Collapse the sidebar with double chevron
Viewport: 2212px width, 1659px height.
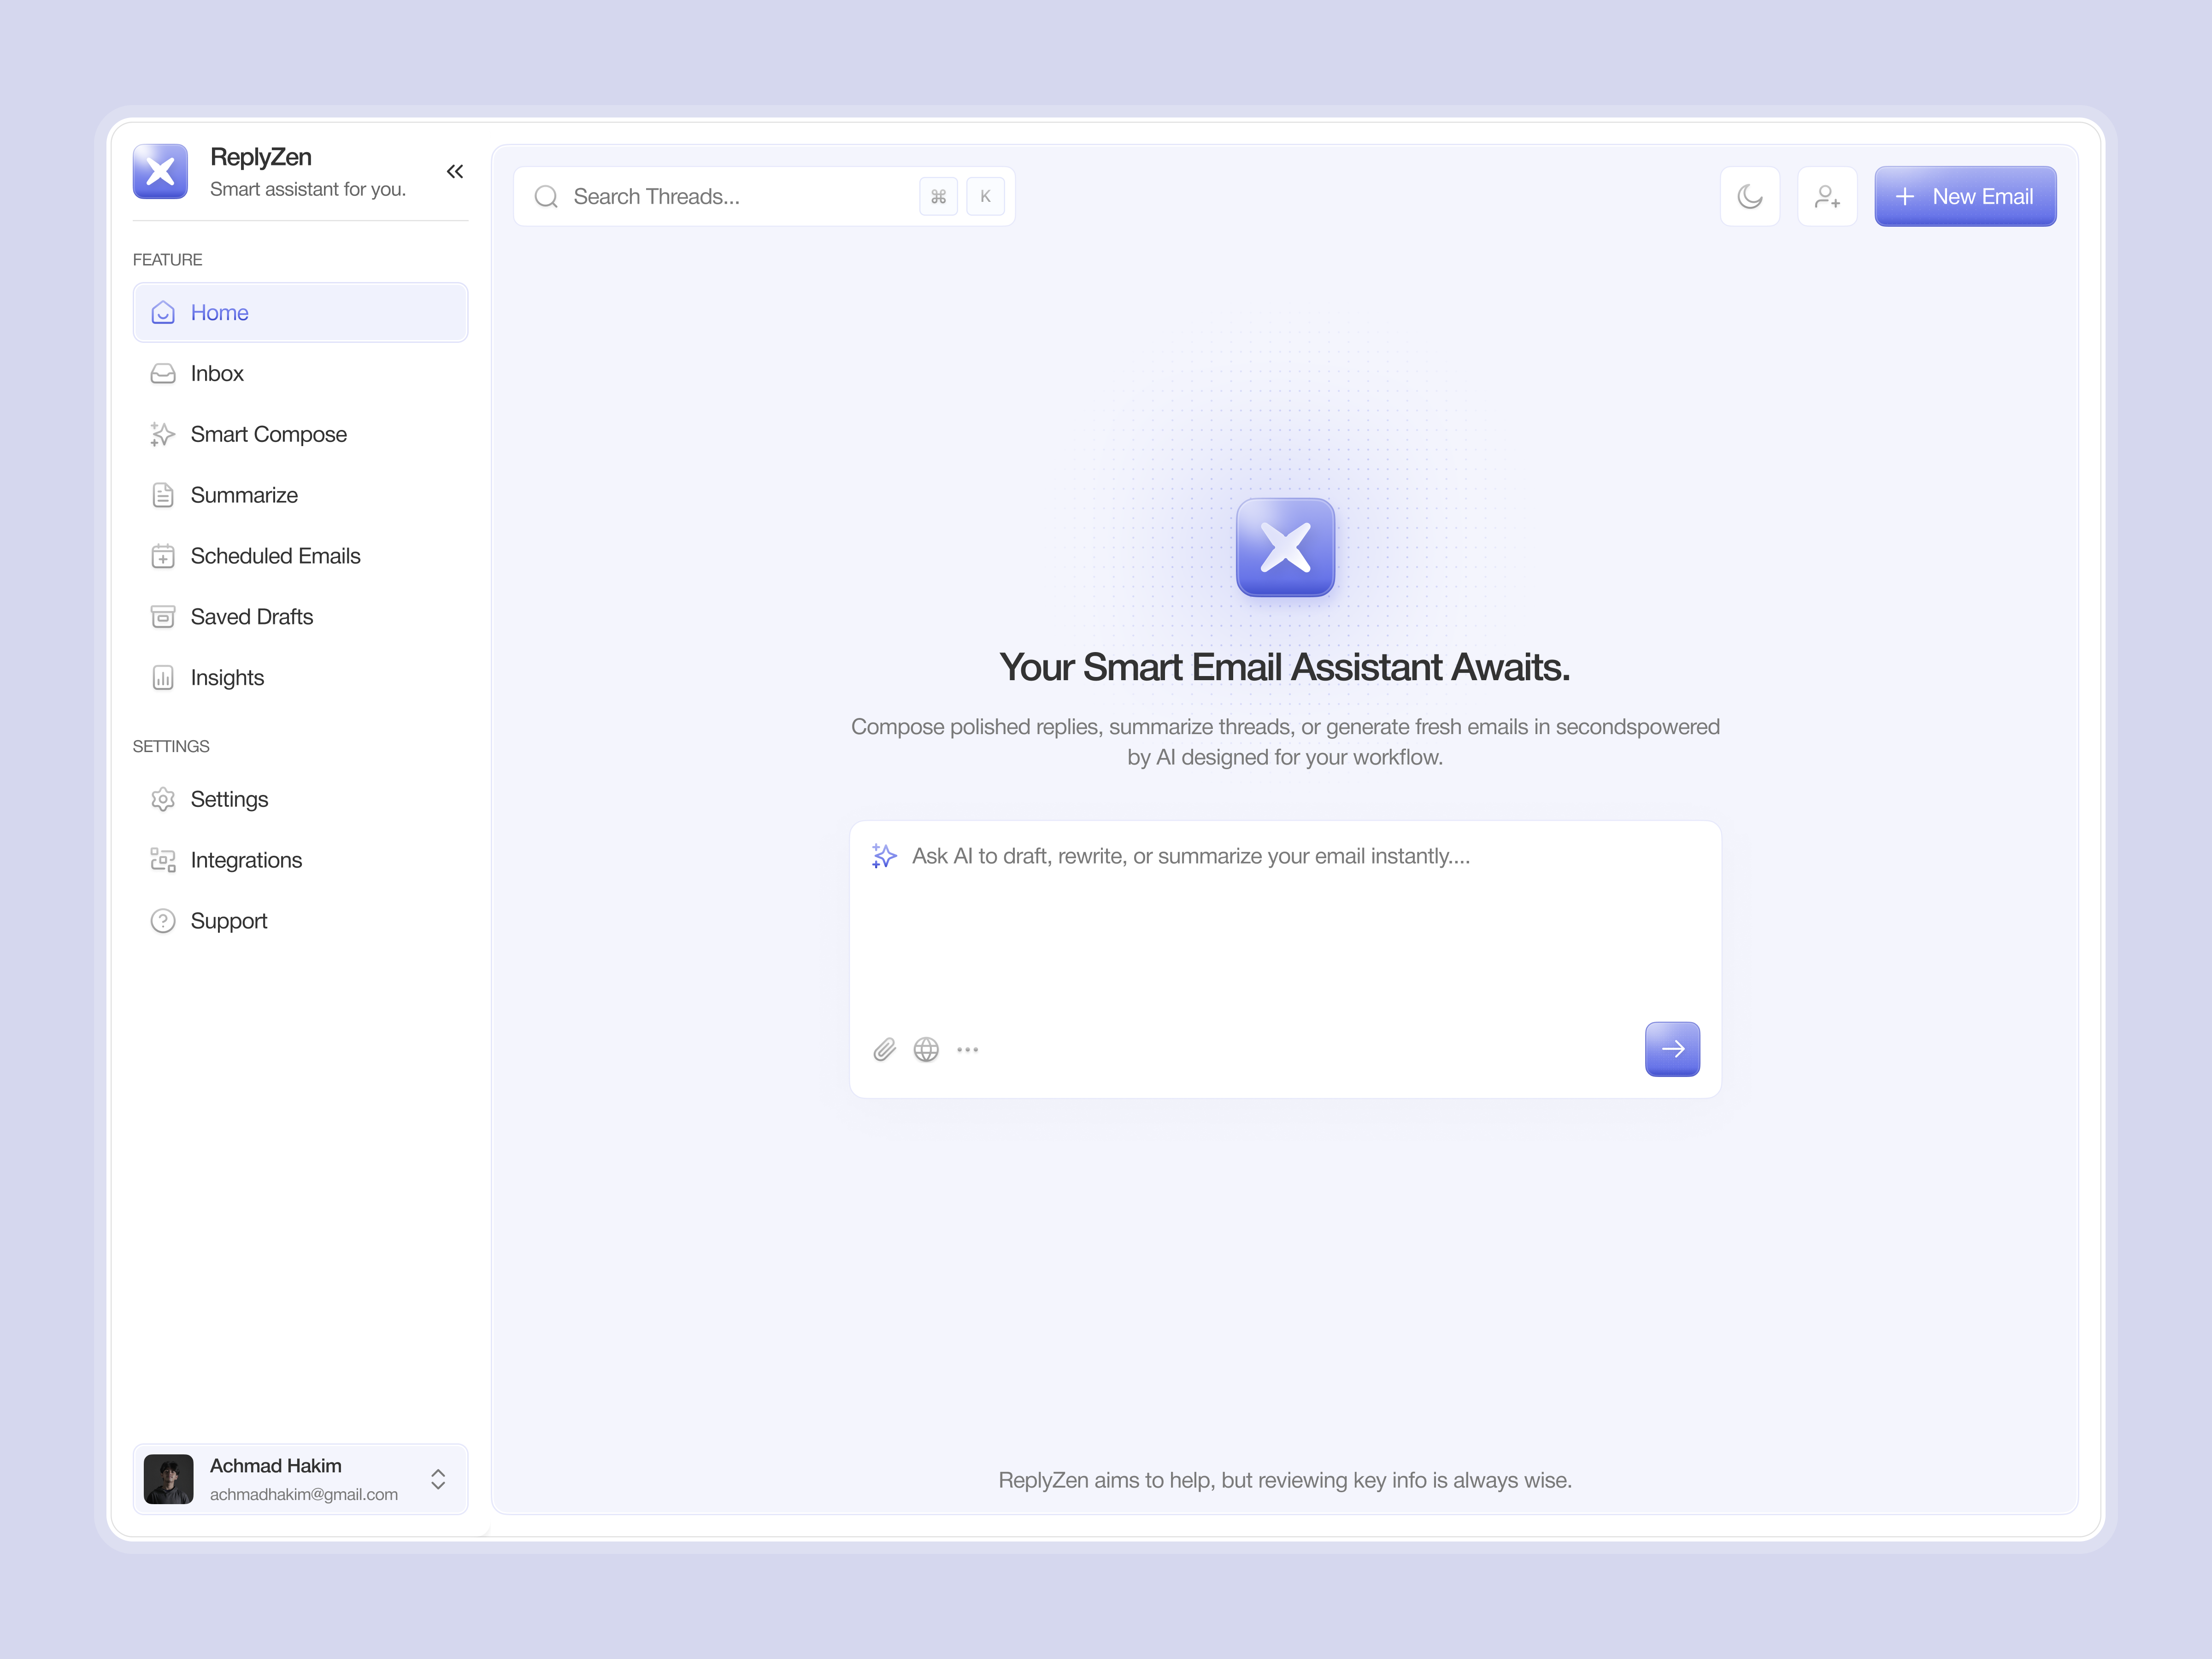455,171
